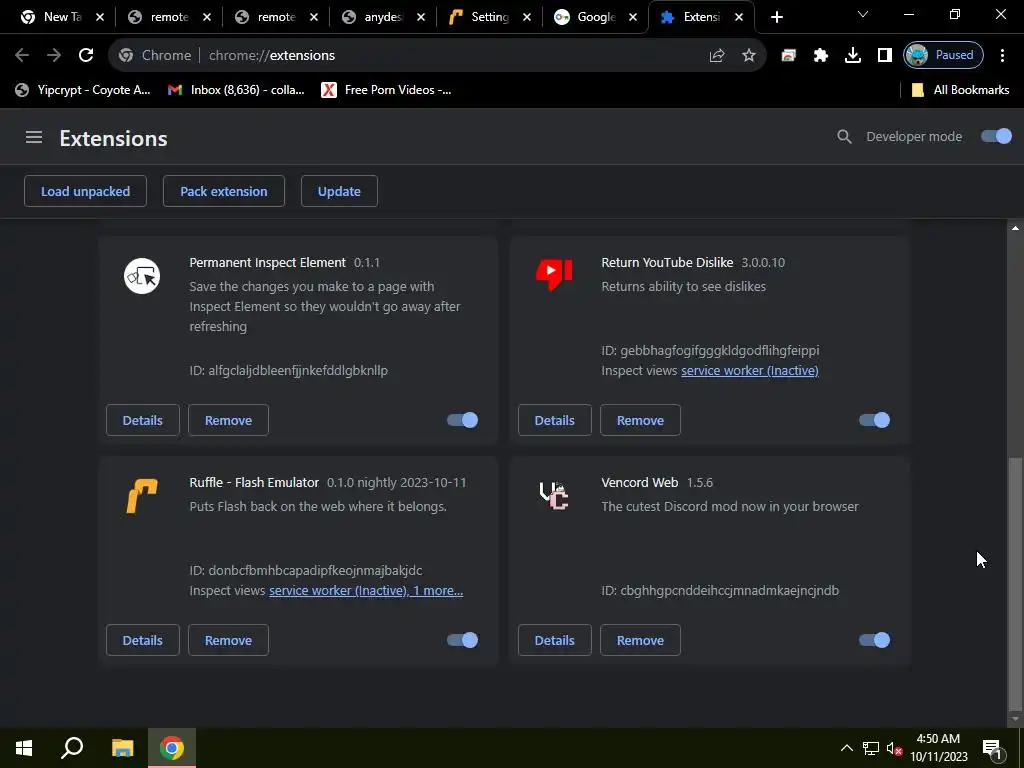
Task: Reload the extensions page
Action: (86, 56)
